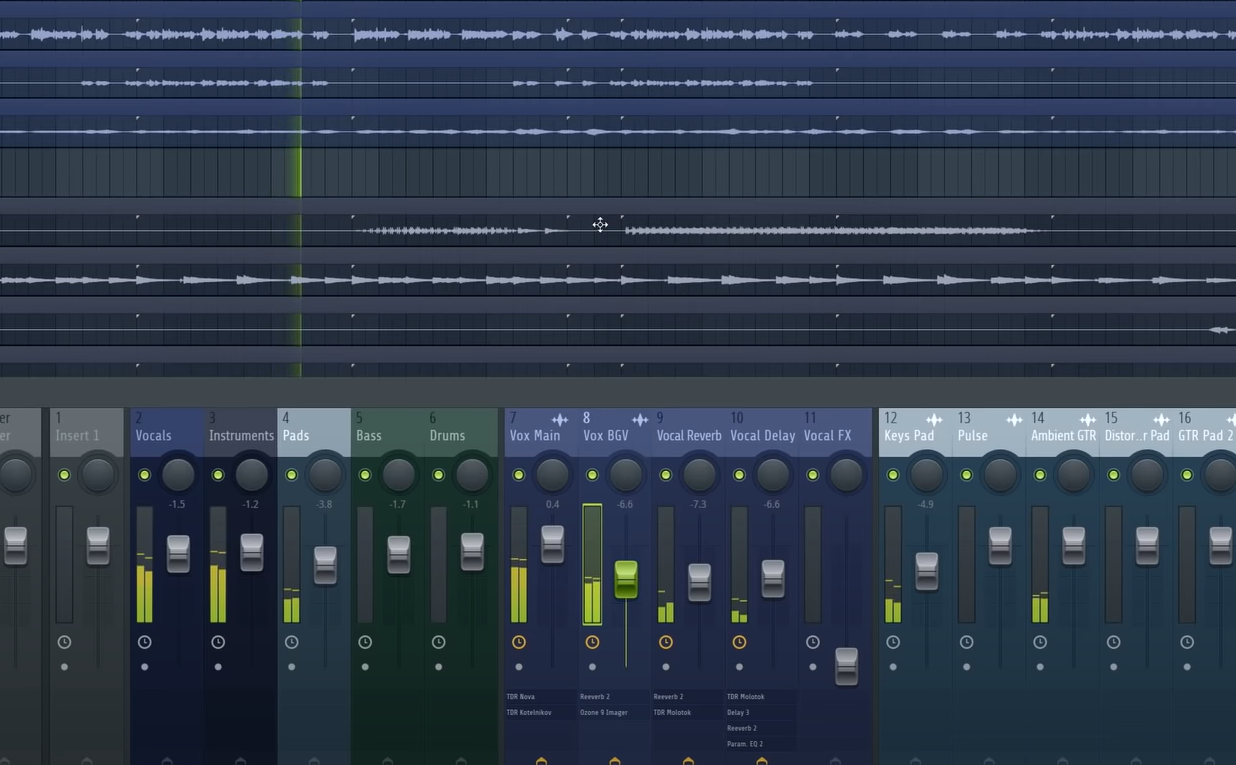1236x765 pixels.
Task: Click the green volume fader on Vox BGV
Action: (x=626, y=580)
